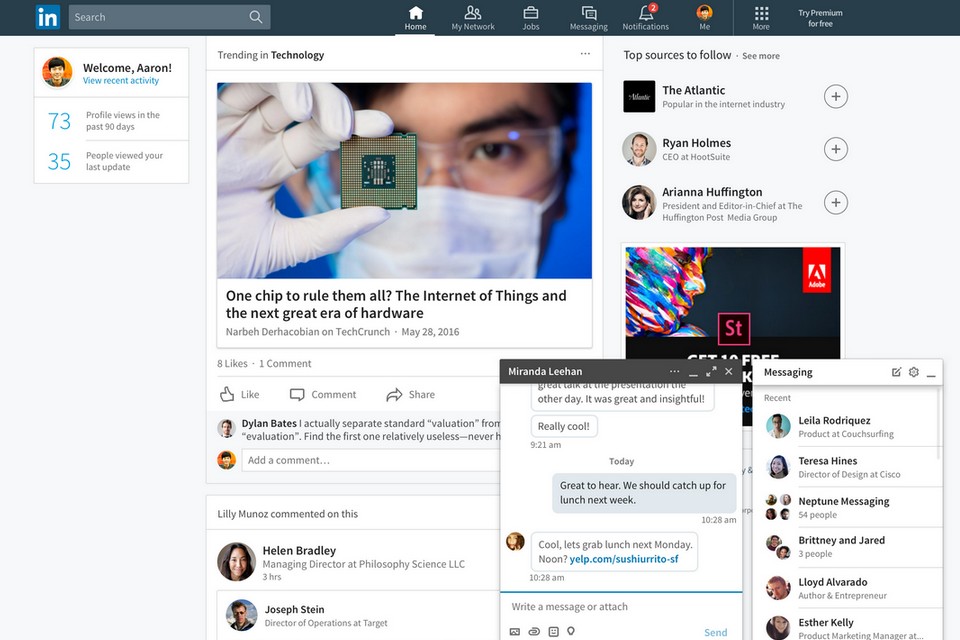Click the location pin icon in chat

pyautogui.click(x=571, y=631)
